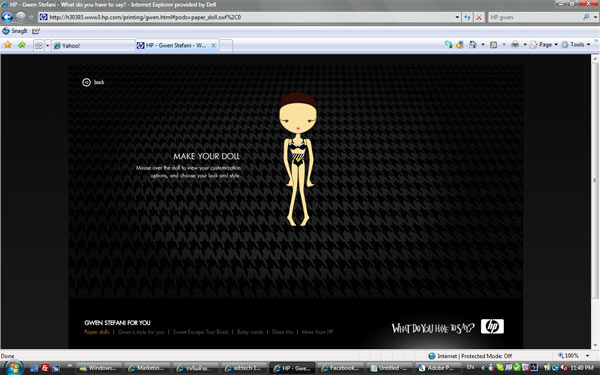
Task: Click the HP logo in footer
Action: pyautogui.click(x=492, y=326)
